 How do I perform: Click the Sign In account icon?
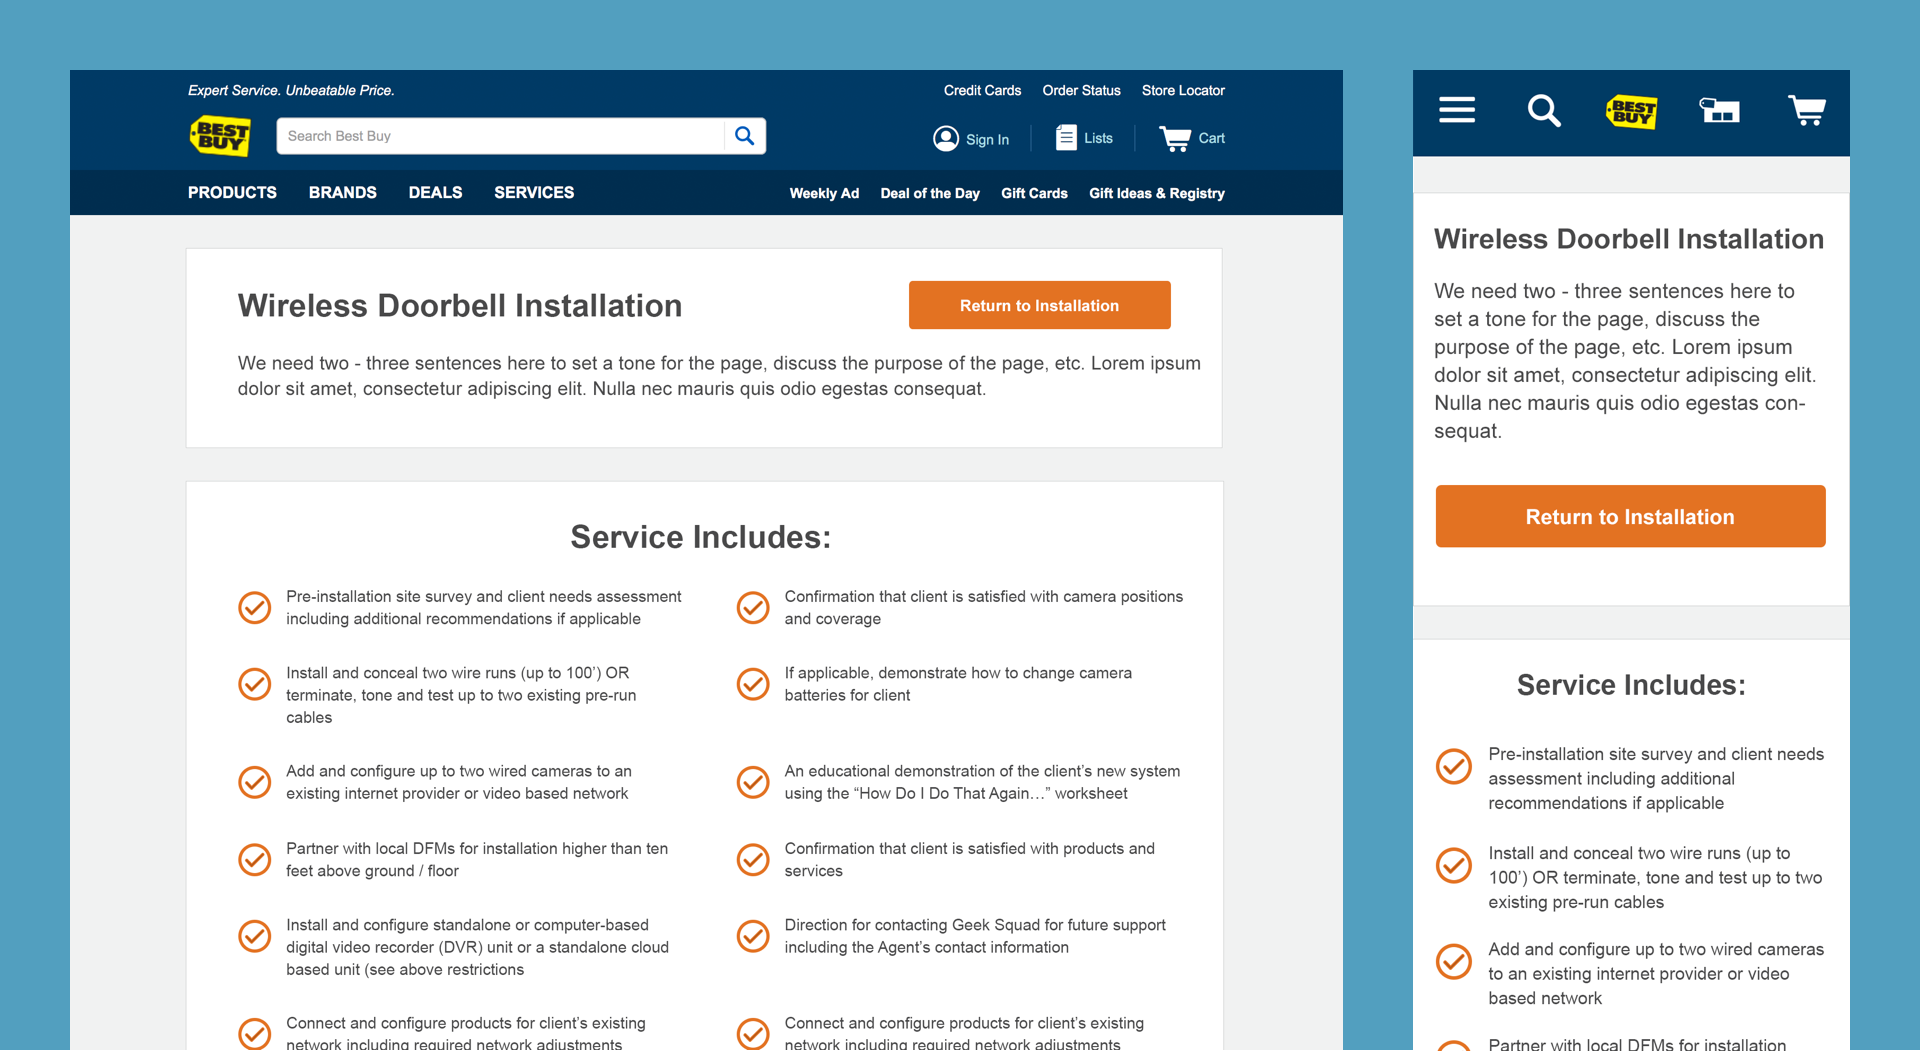coord(945,139)
